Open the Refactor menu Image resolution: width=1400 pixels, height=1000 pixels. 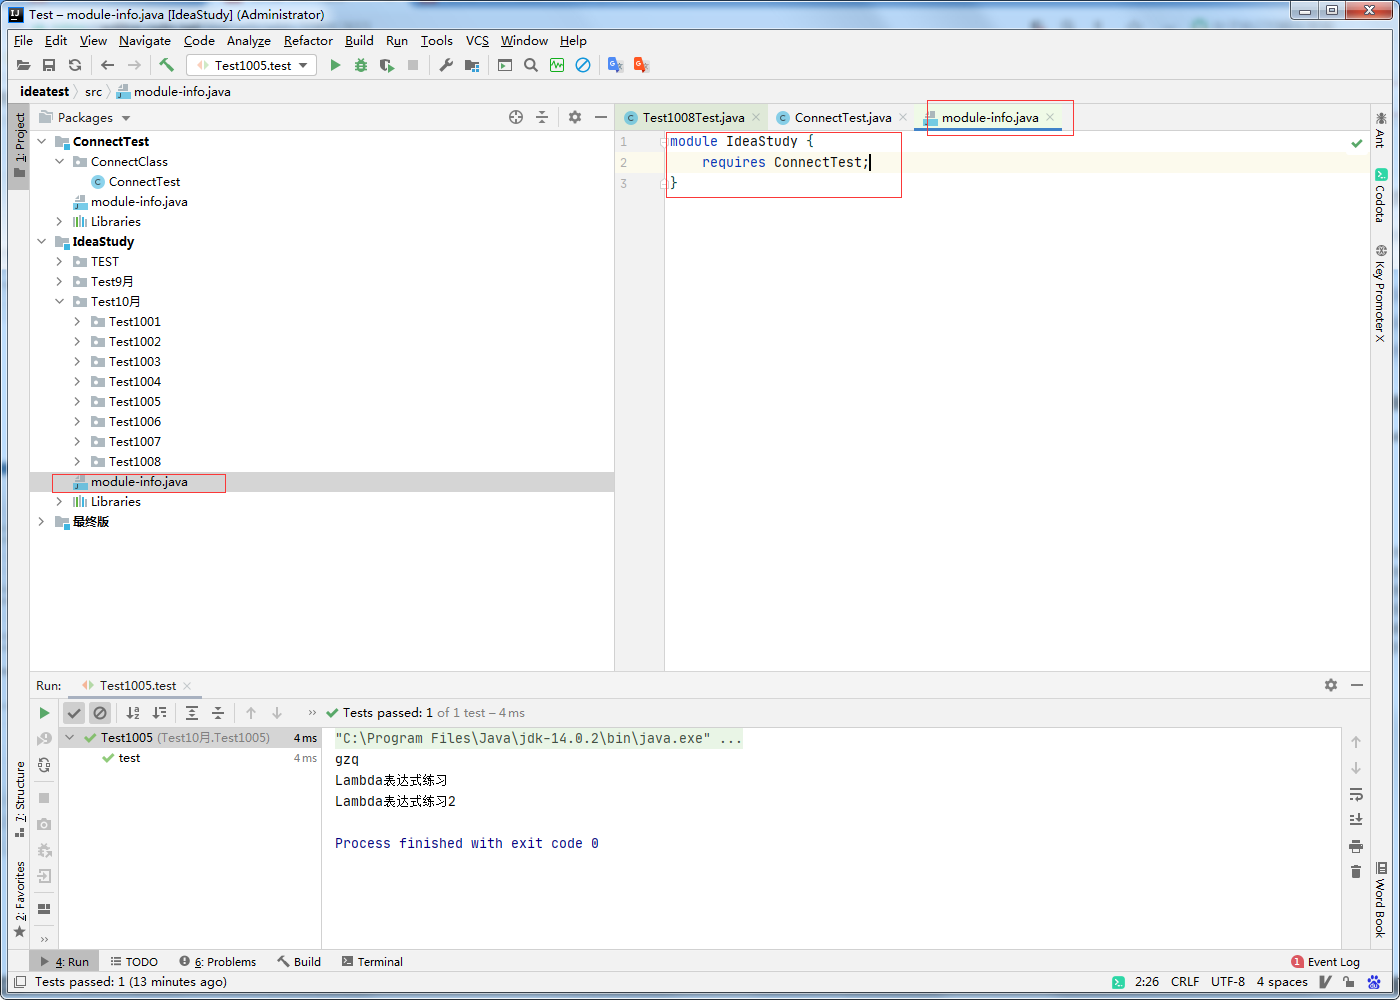(x=307, y=41)
